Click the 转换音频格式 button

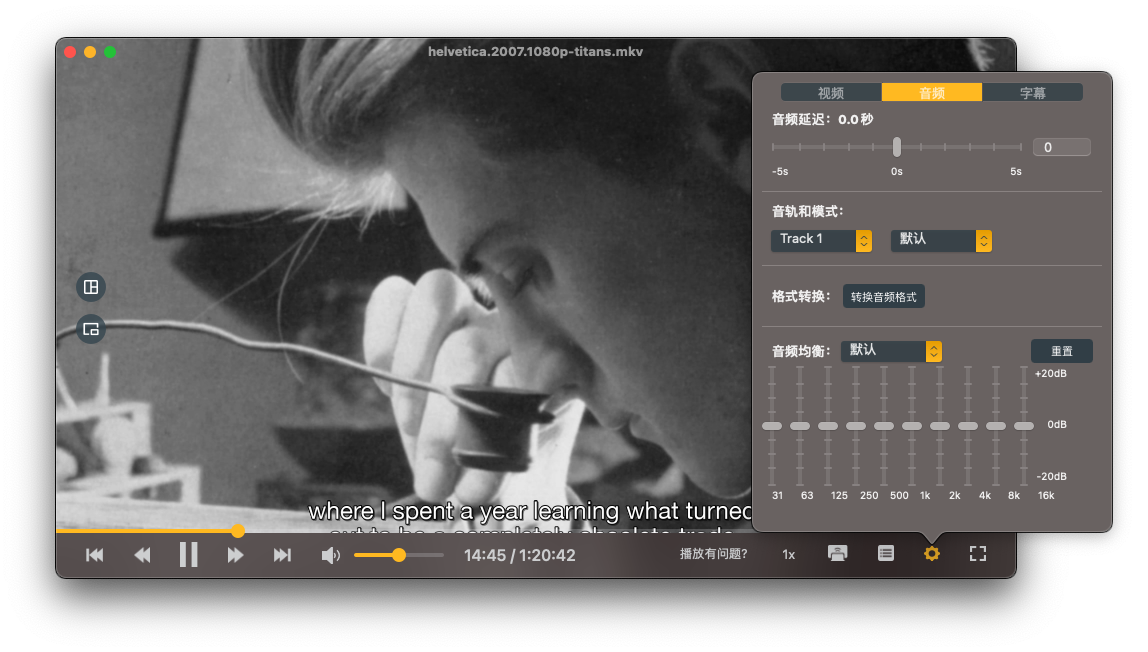click(x=884, y=296)
